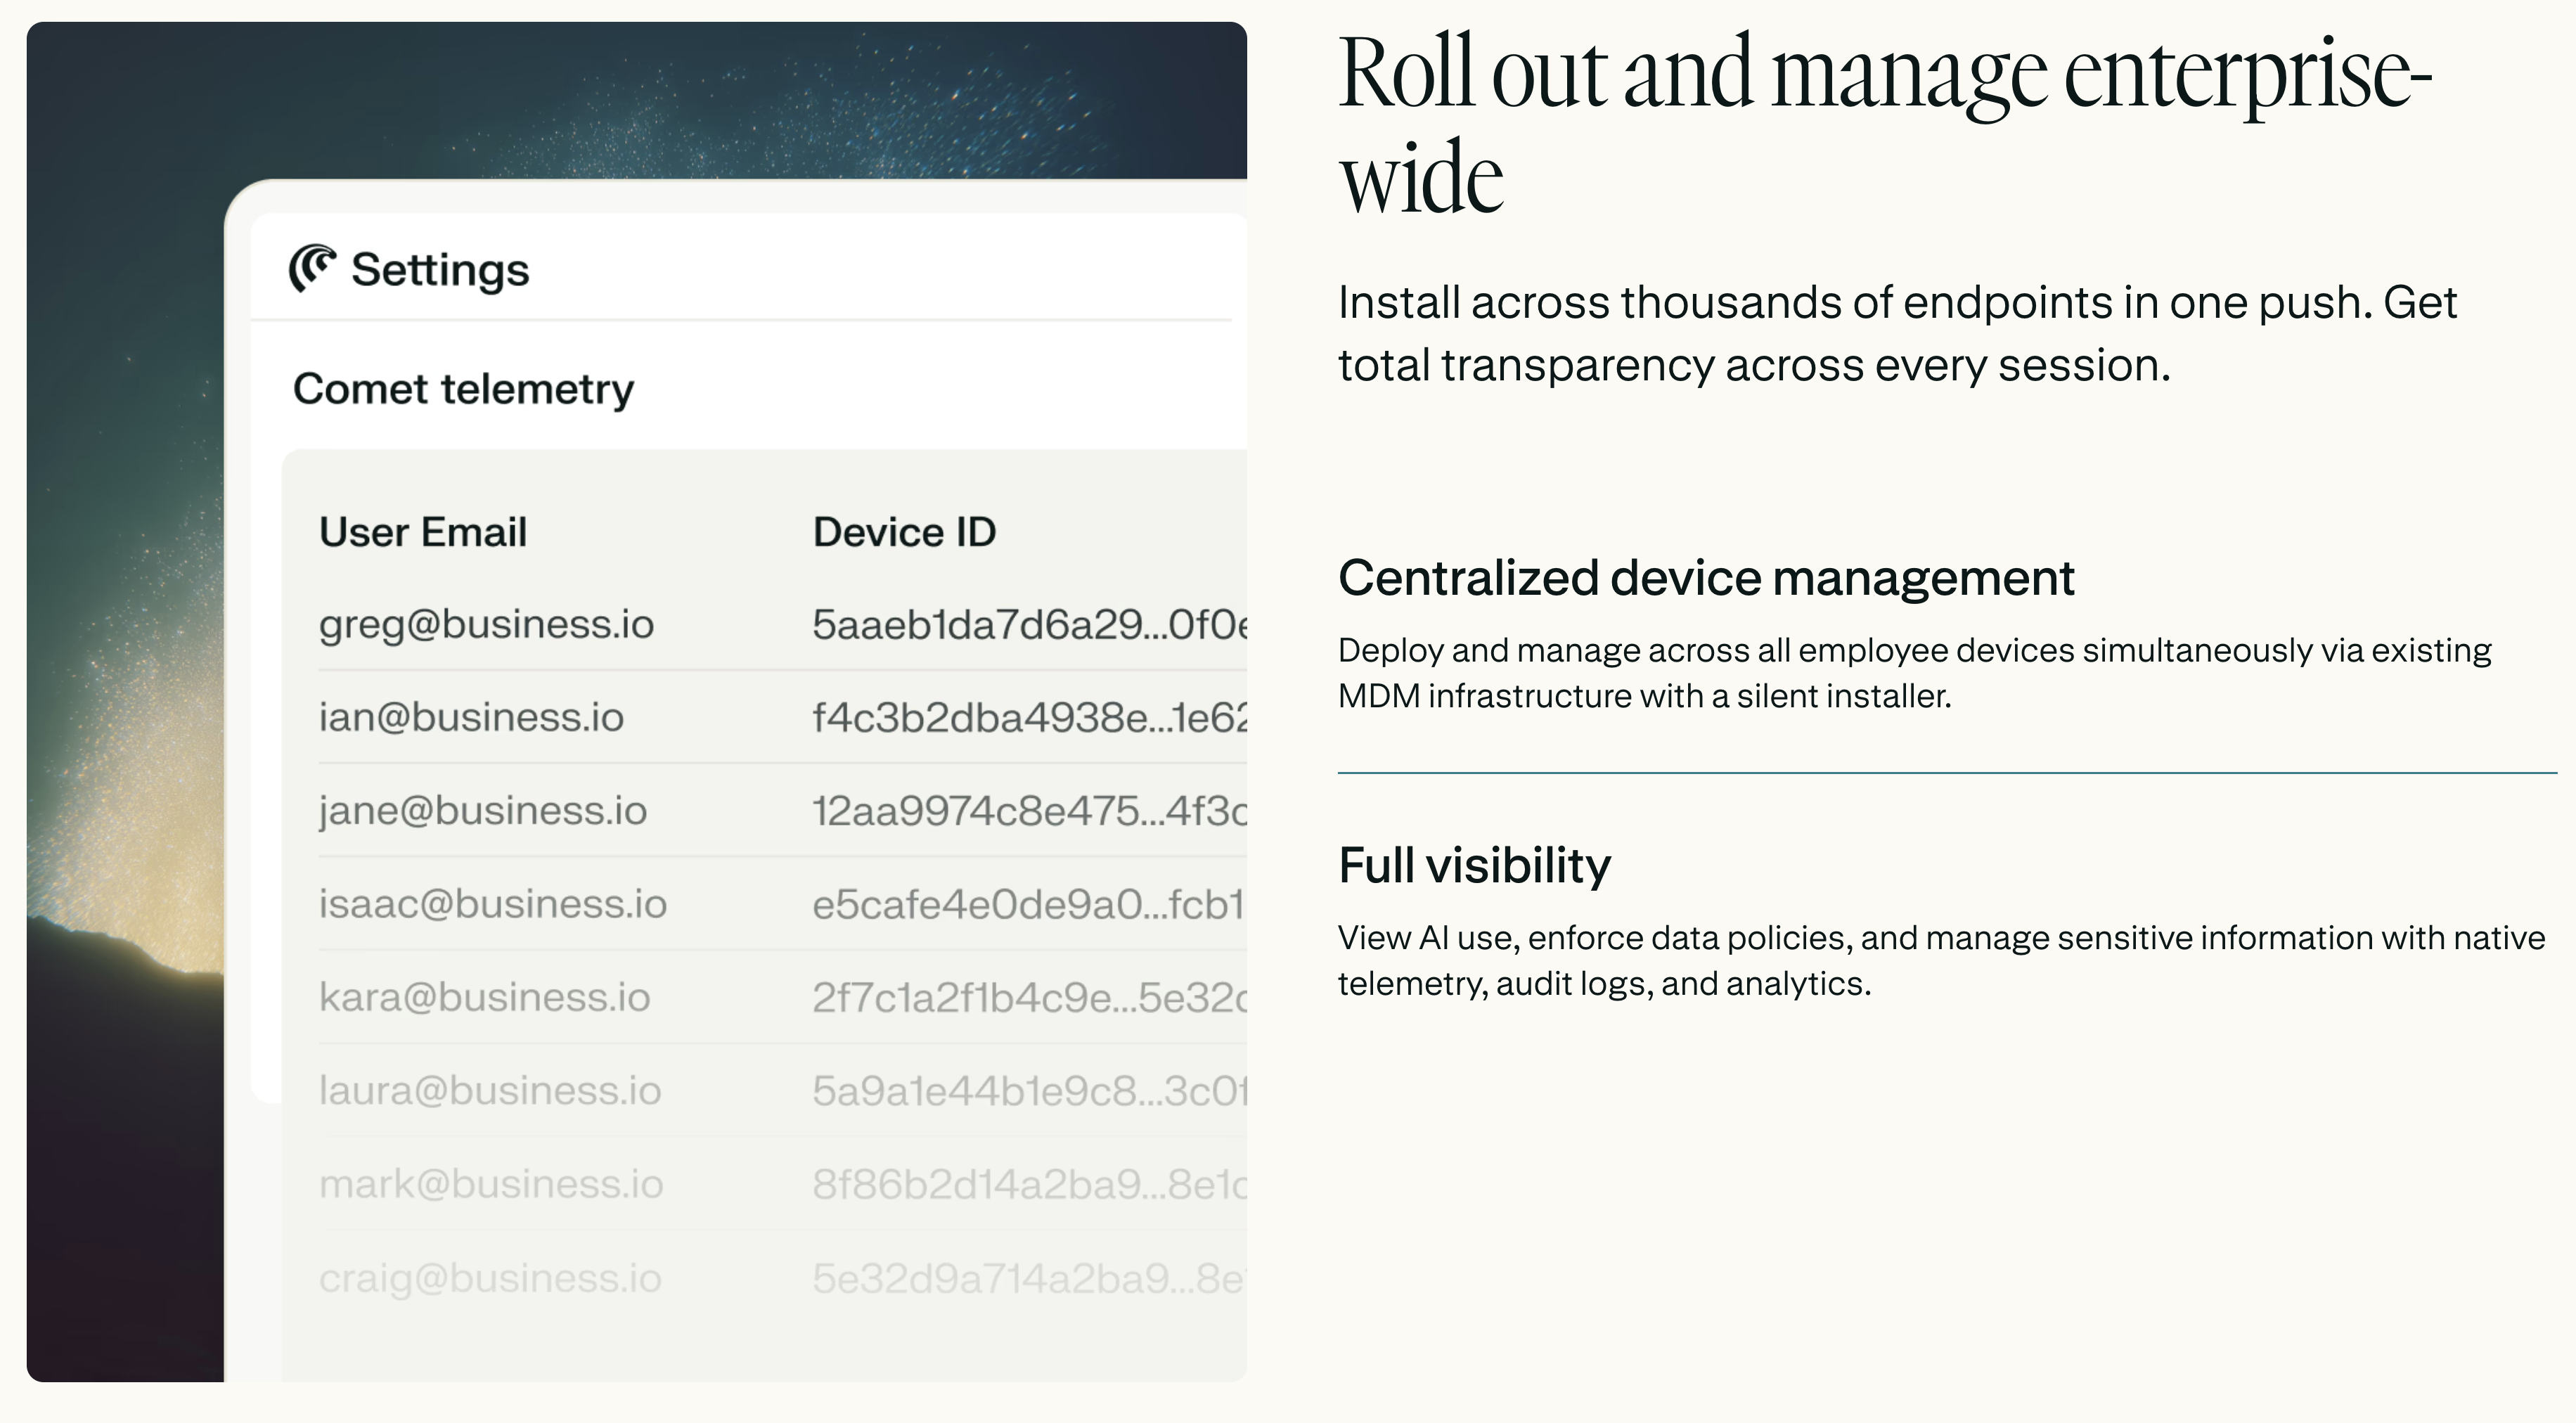Select craig@business.io at the table bottom
Viewport: 2576px width, 1423px height.
point(490,1278)
